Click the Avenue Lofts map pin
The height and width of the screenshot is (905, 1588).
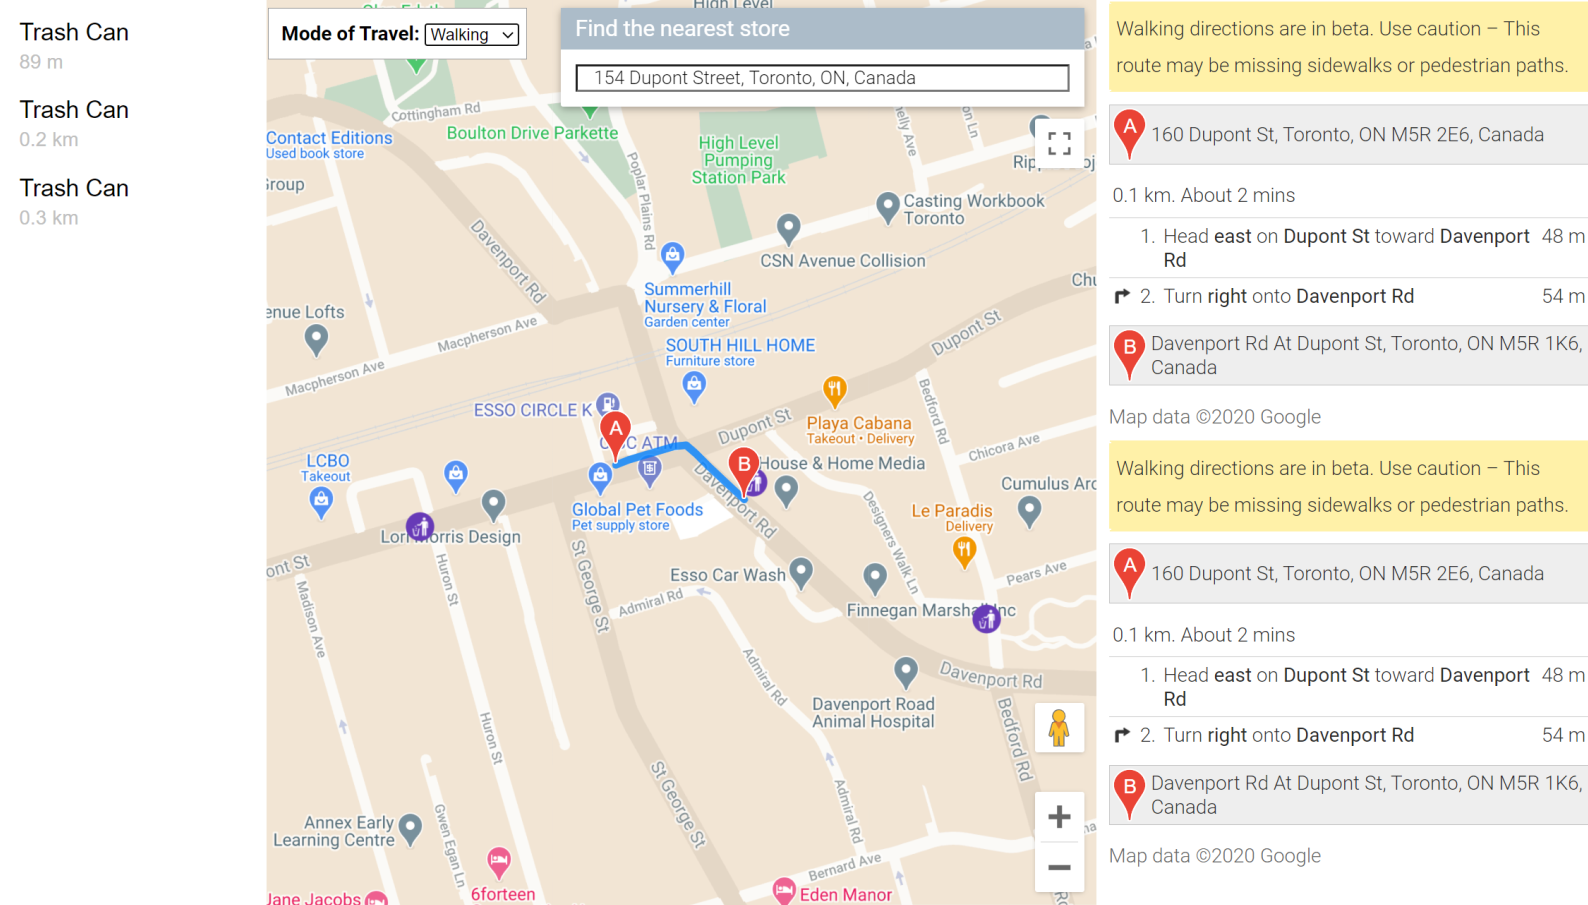(x=316, y=340)
